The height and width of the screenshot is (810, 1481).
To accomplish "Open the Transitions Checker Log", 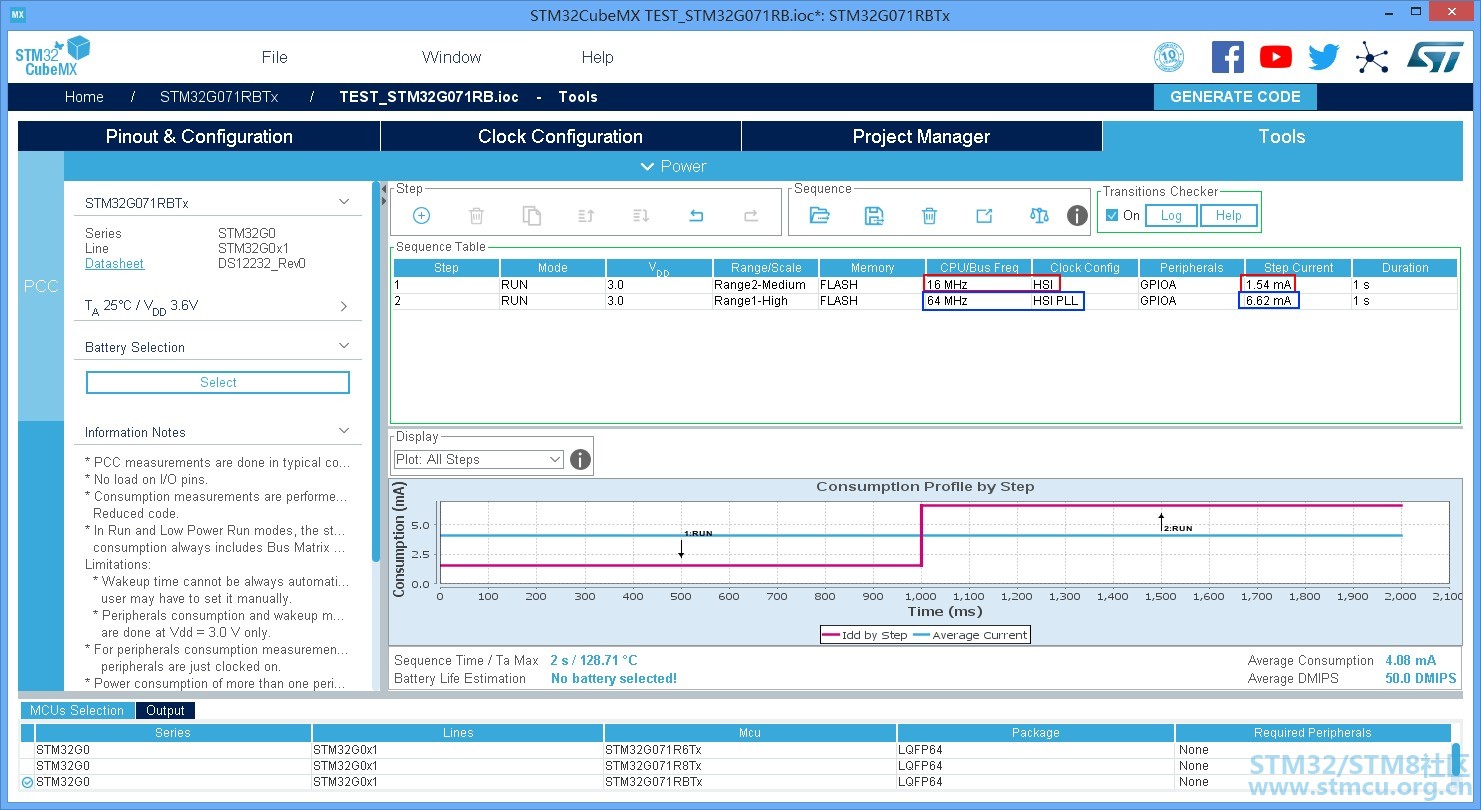I will (x=1171, y=215).
